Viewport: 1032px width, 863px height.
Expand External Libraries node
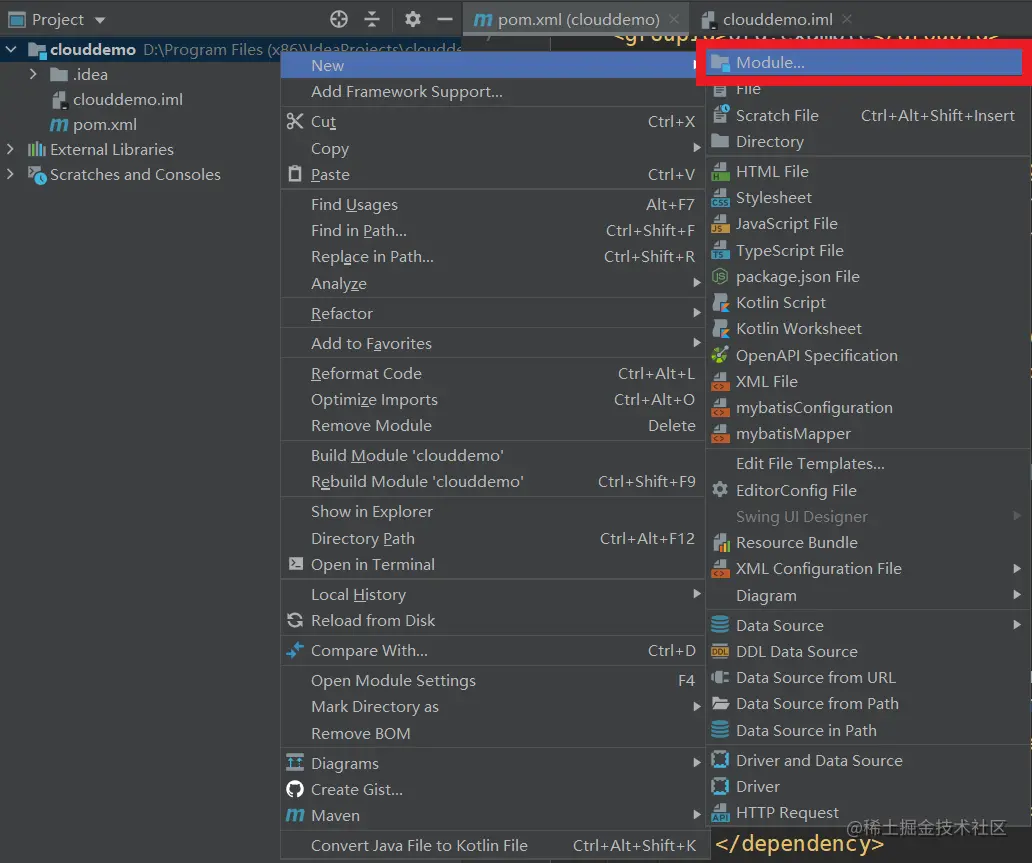click(x=10, y=149)
